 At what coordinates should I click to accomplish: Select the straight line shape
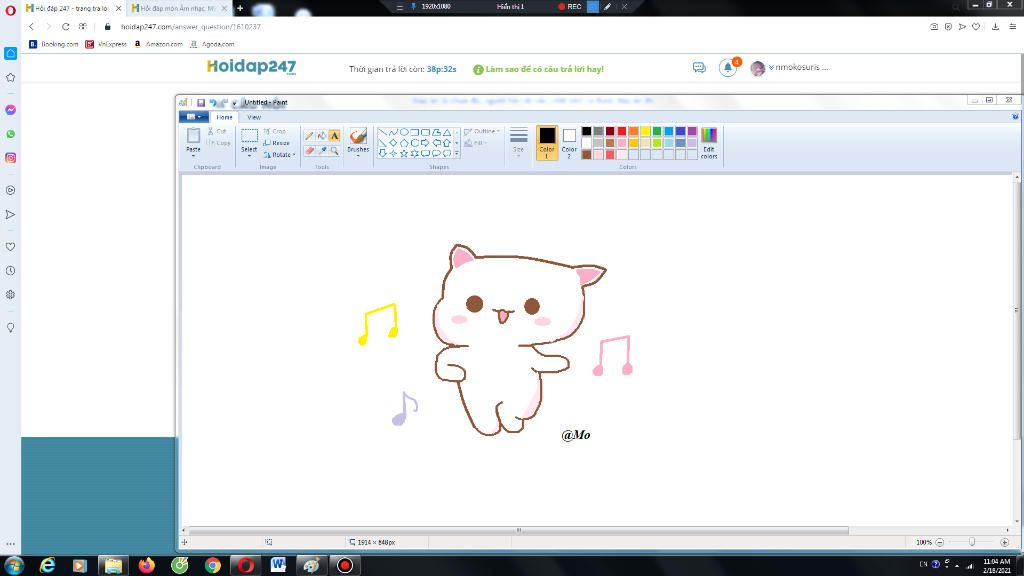383,132
